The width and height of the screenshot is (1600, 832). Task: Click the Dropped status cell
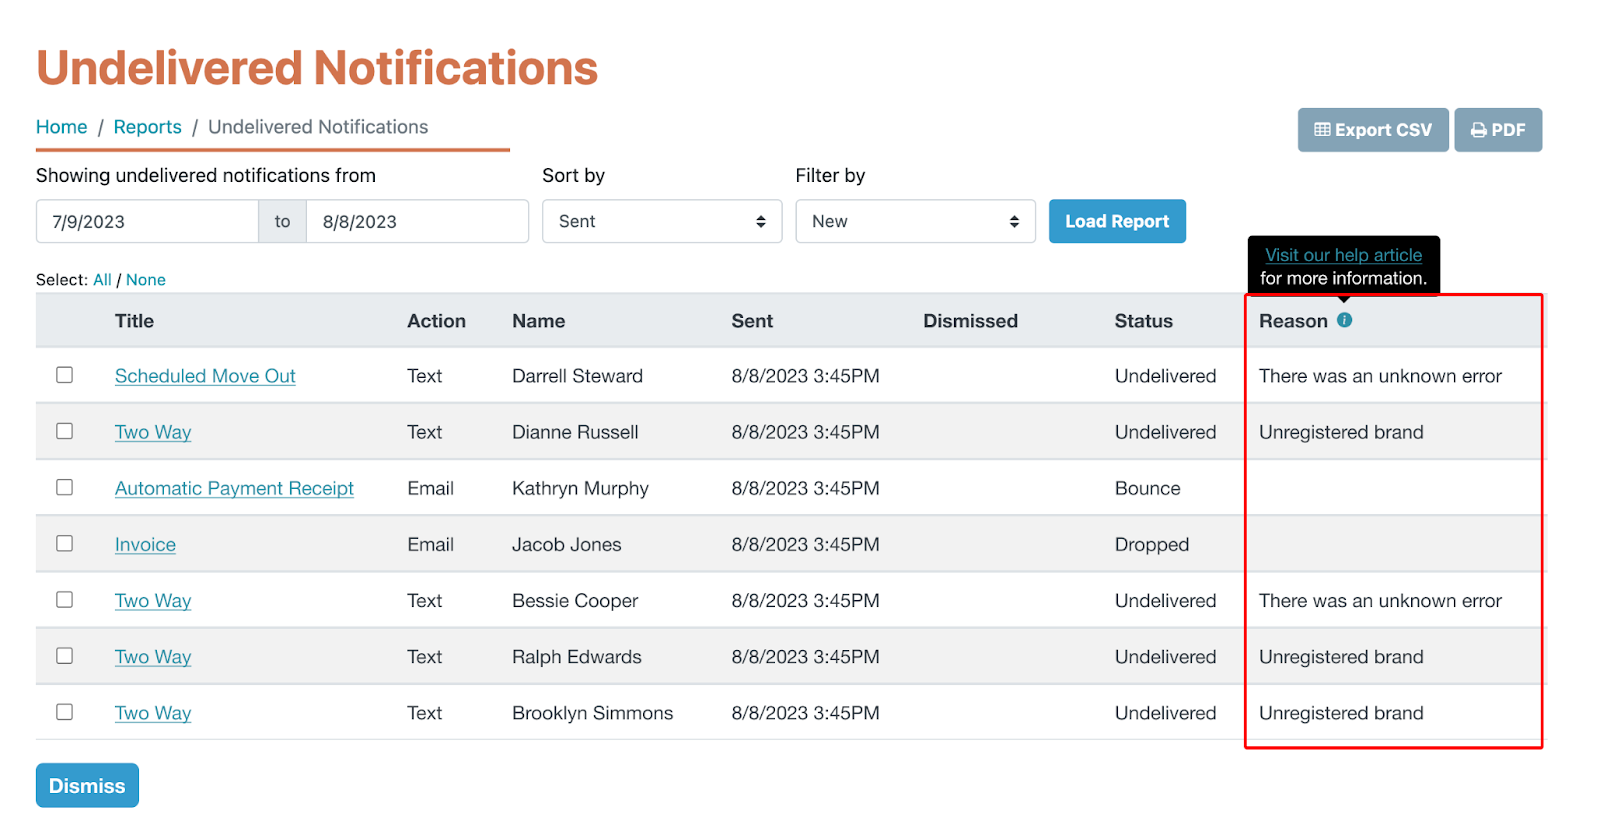point(1152,545)
